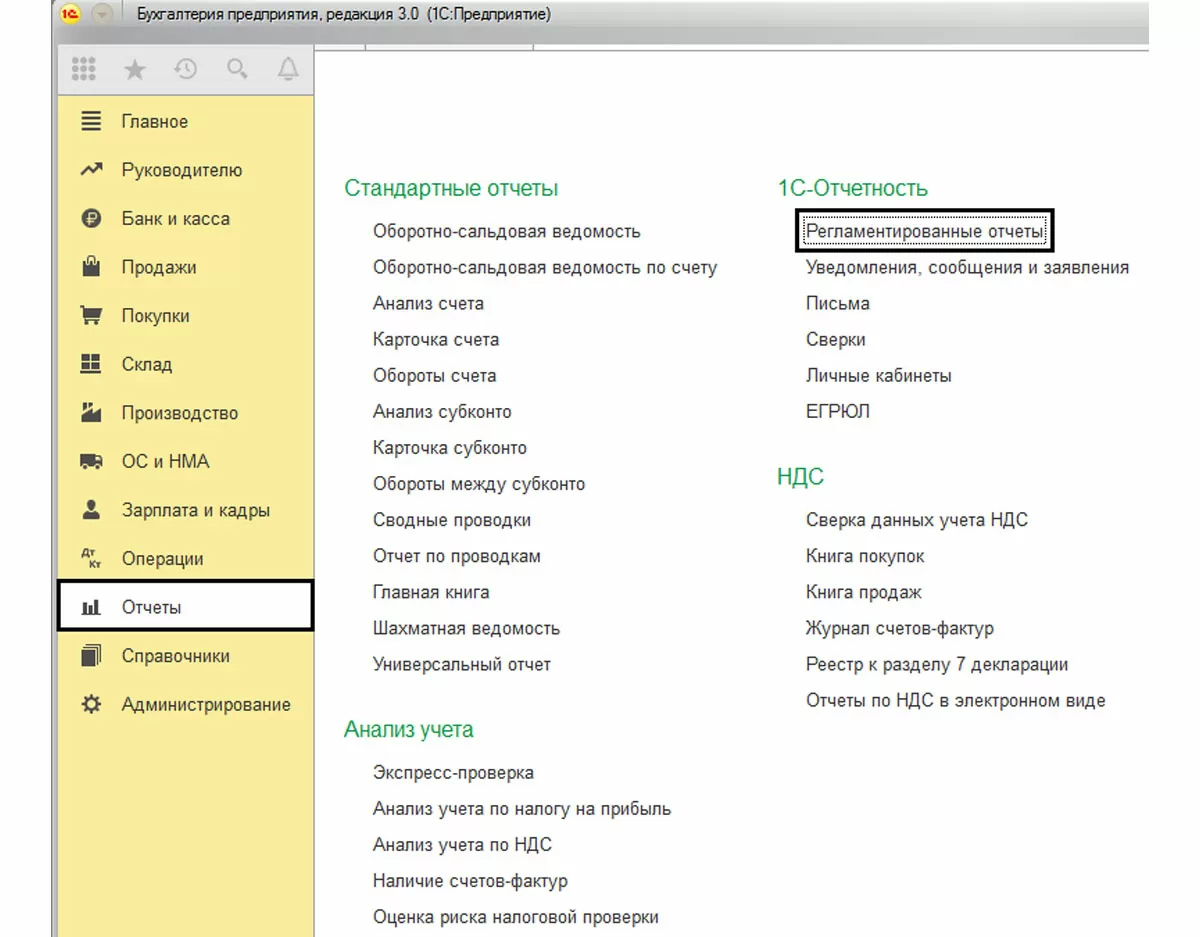Go to ОС и НМА section
The height and width of the screenshot is (937, 1200).
point(166,462)
